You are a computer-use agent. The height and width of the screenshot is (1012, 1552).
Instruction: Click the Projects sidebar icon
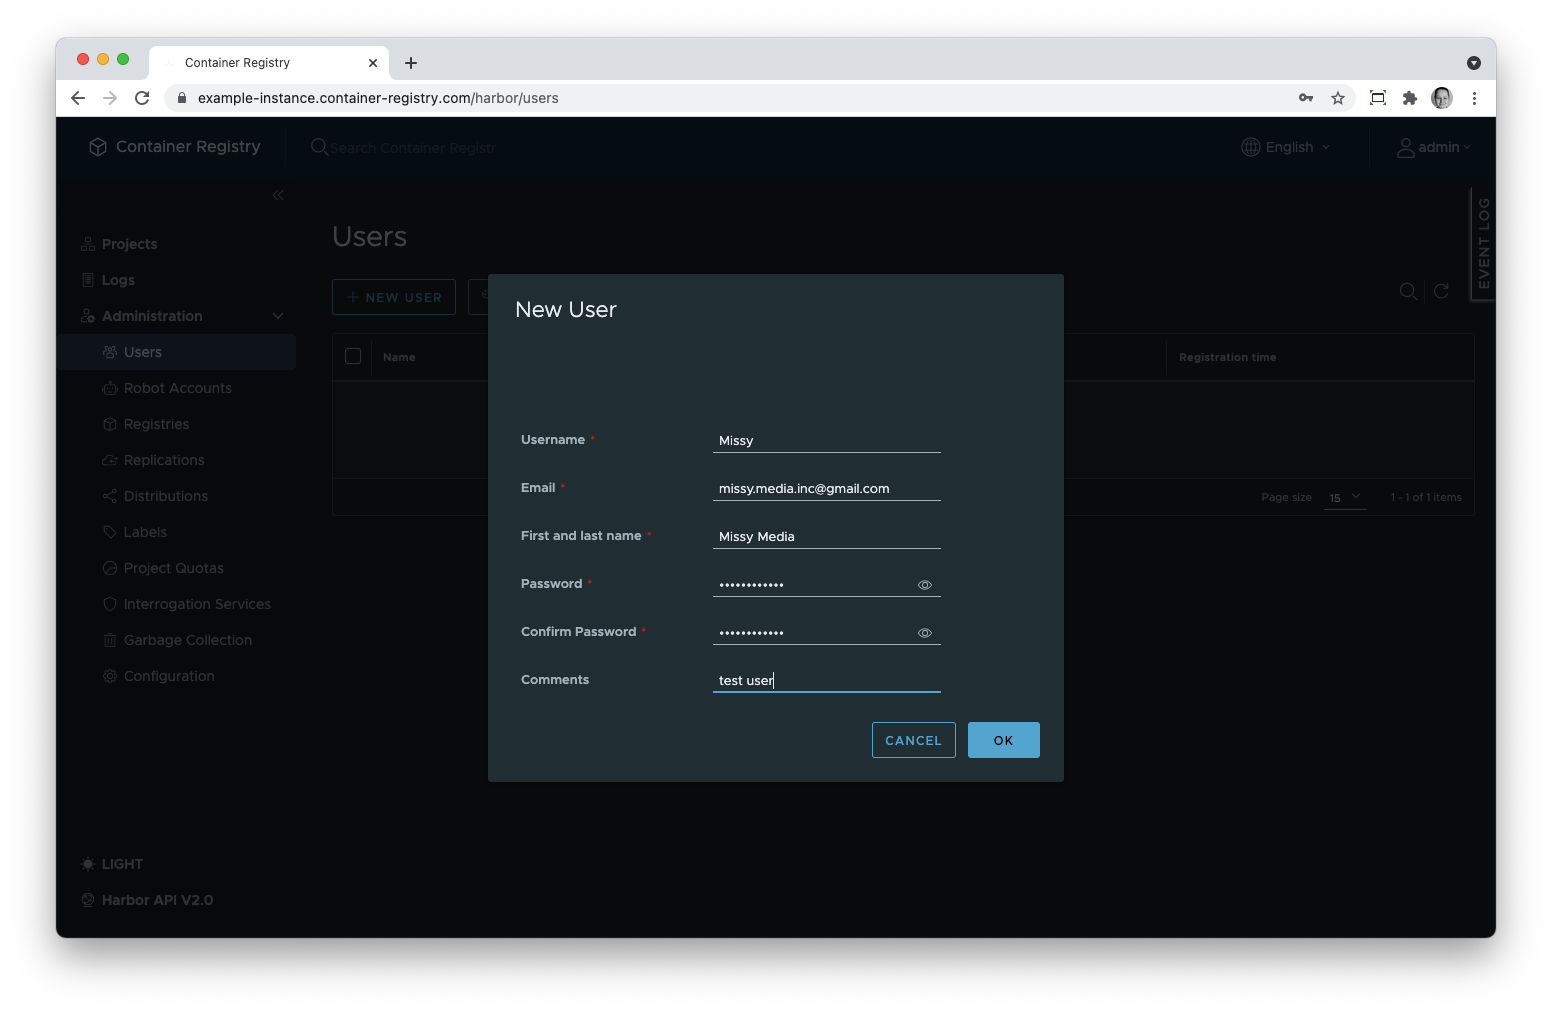(x=88, y=244)
